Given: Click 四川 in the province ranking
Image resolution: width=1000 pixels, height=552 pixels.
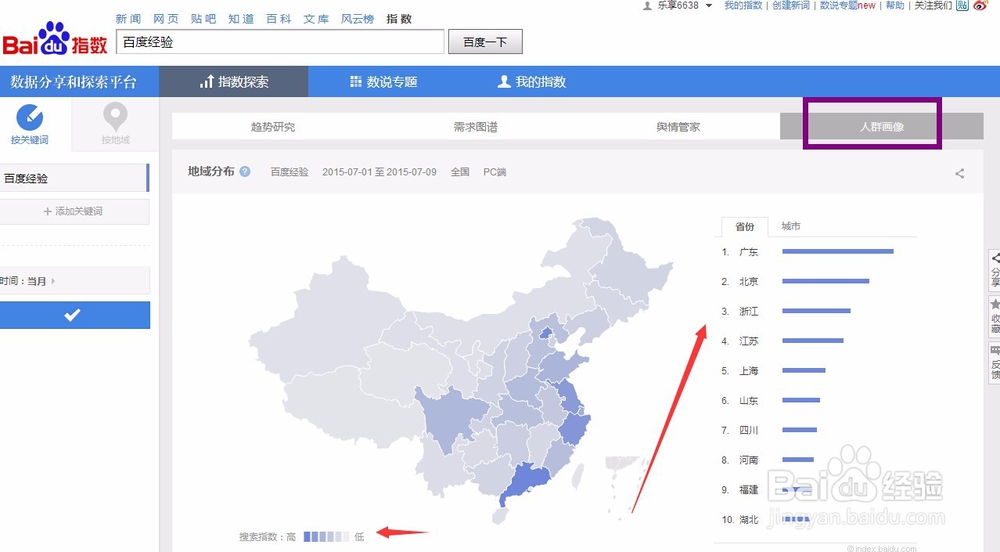Looking at the screenshot, I should pos(749,430).
